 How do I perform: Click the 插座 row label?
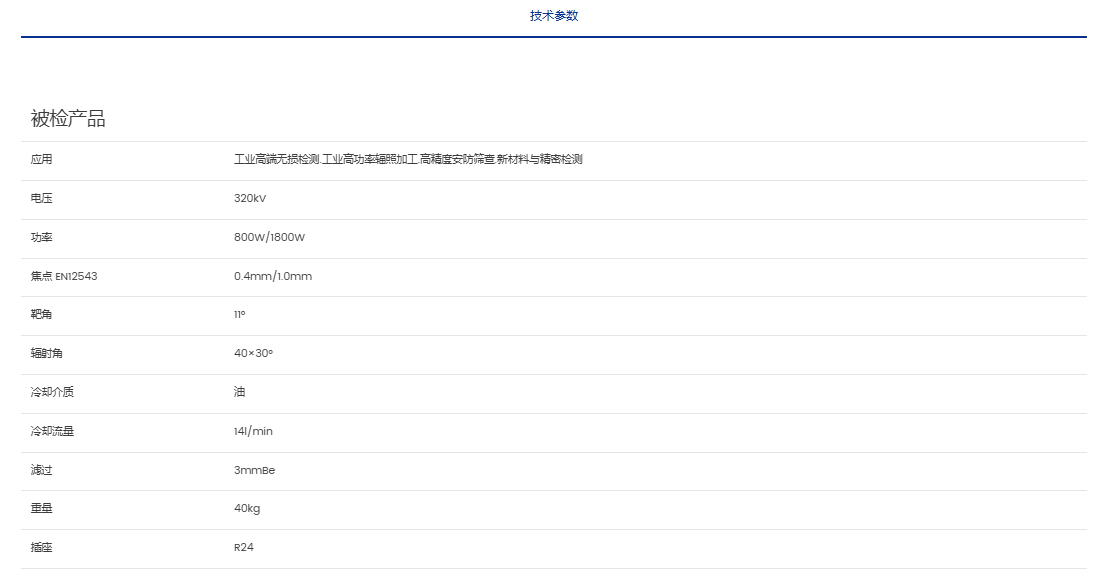point(41,547)
